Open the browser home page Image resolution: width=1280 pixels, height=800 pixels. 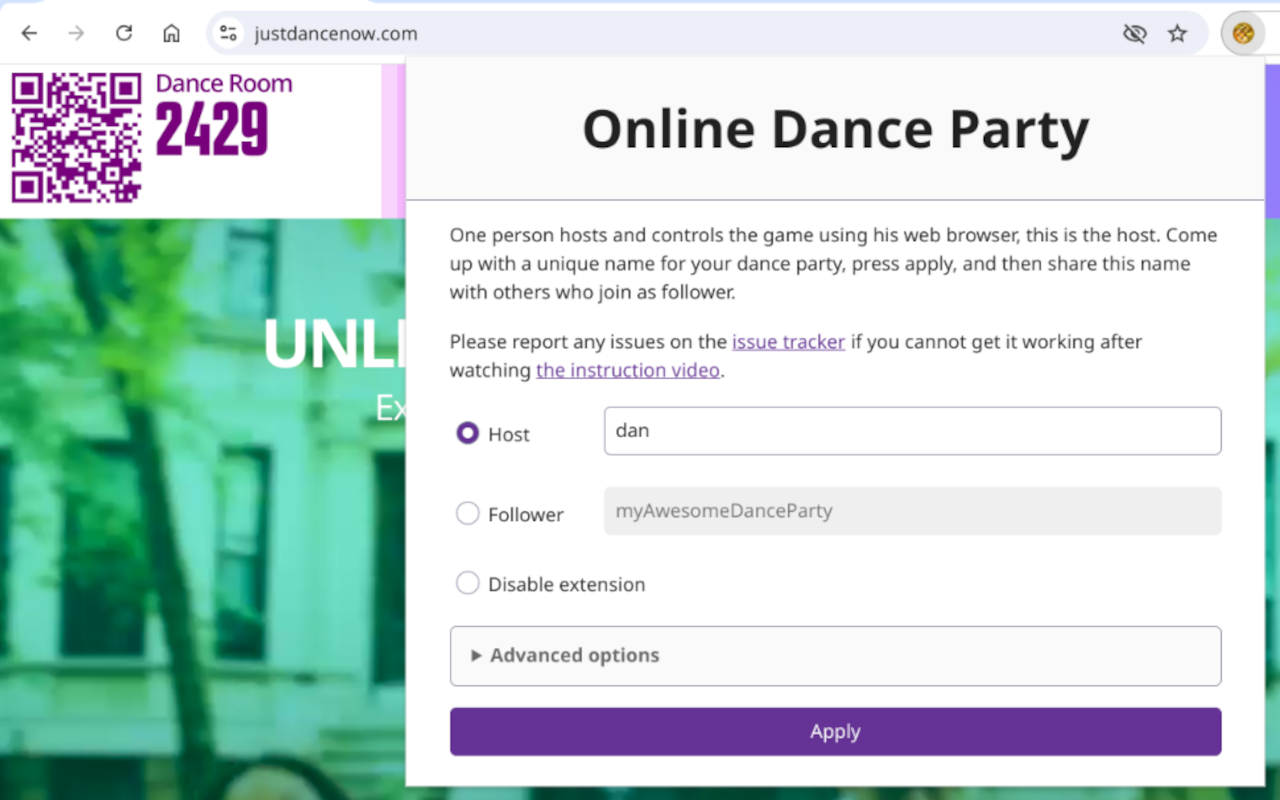(170, 32)
